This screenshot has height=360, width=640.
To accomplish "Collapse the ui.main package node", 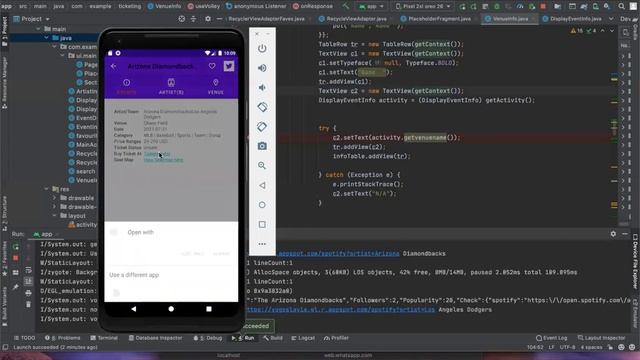I will 62,56.
